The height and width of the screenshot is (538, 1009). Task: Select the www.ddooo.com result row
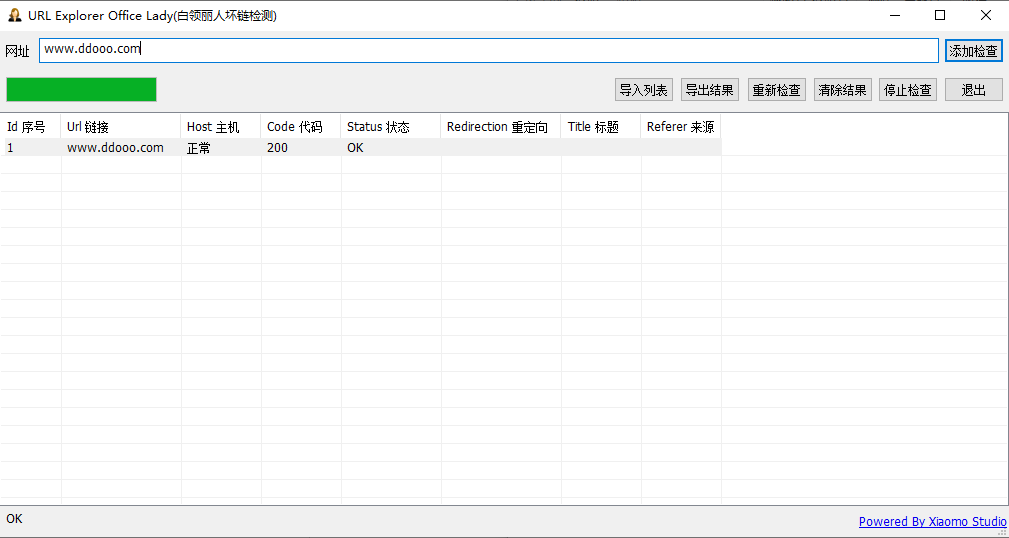click(115, 148)
